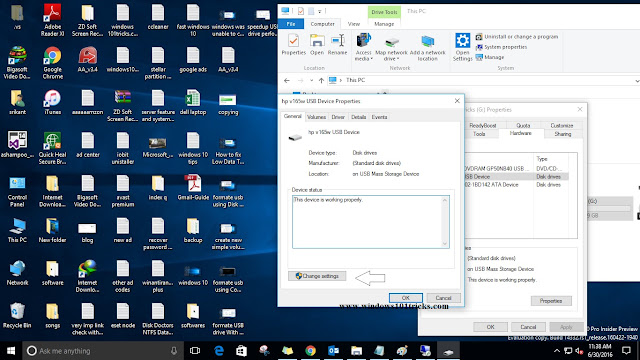Open Outlook from the taskbar
The width and height of the screenshot is (640, 360).
pyautogui.click(x=333, y=351)
